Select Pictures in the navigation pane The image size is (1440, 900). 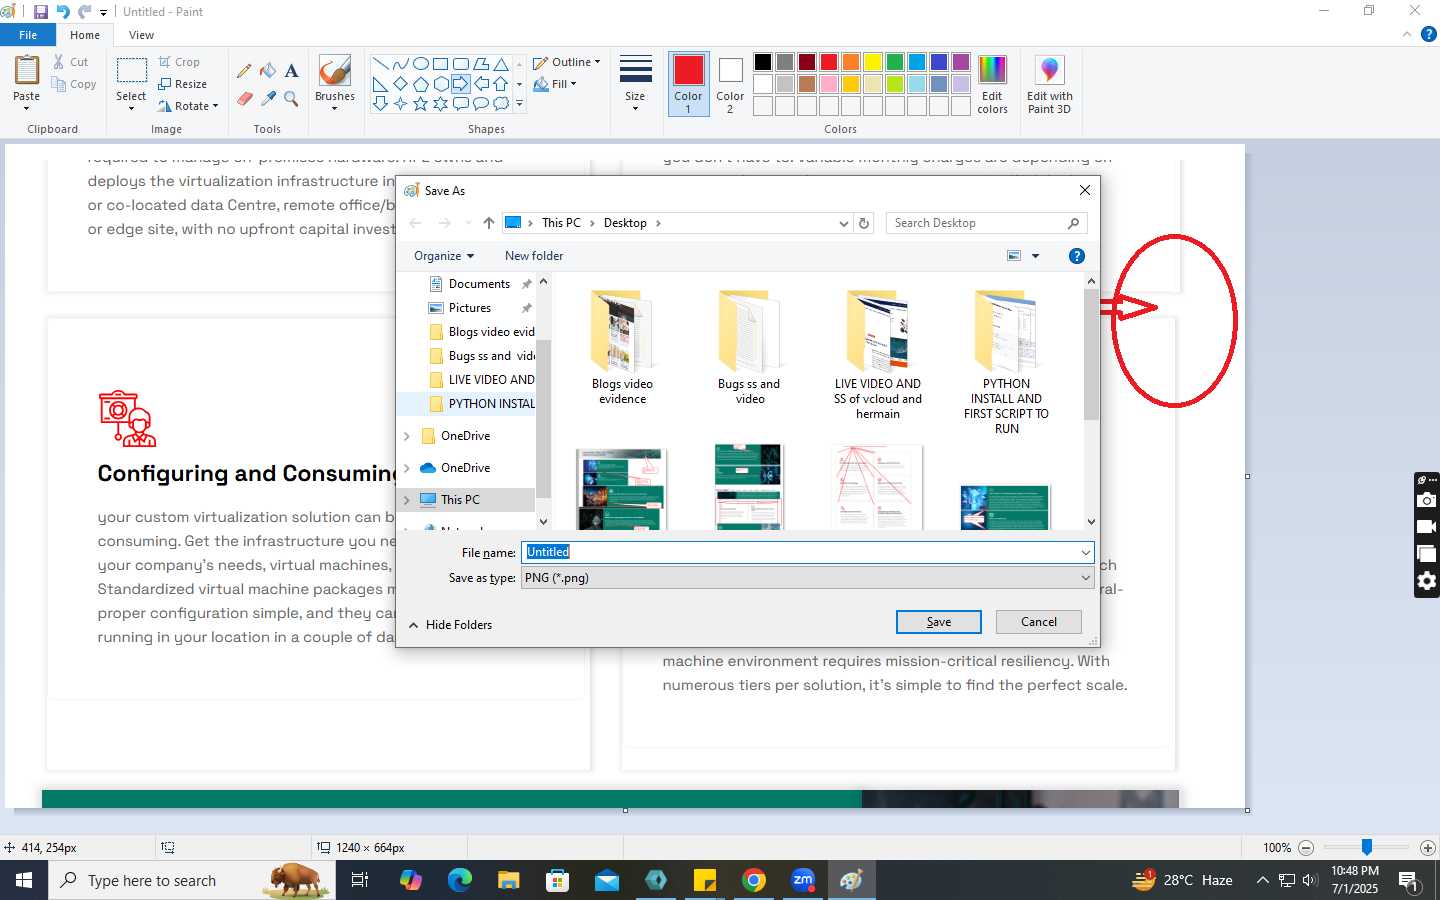[470, 308]
